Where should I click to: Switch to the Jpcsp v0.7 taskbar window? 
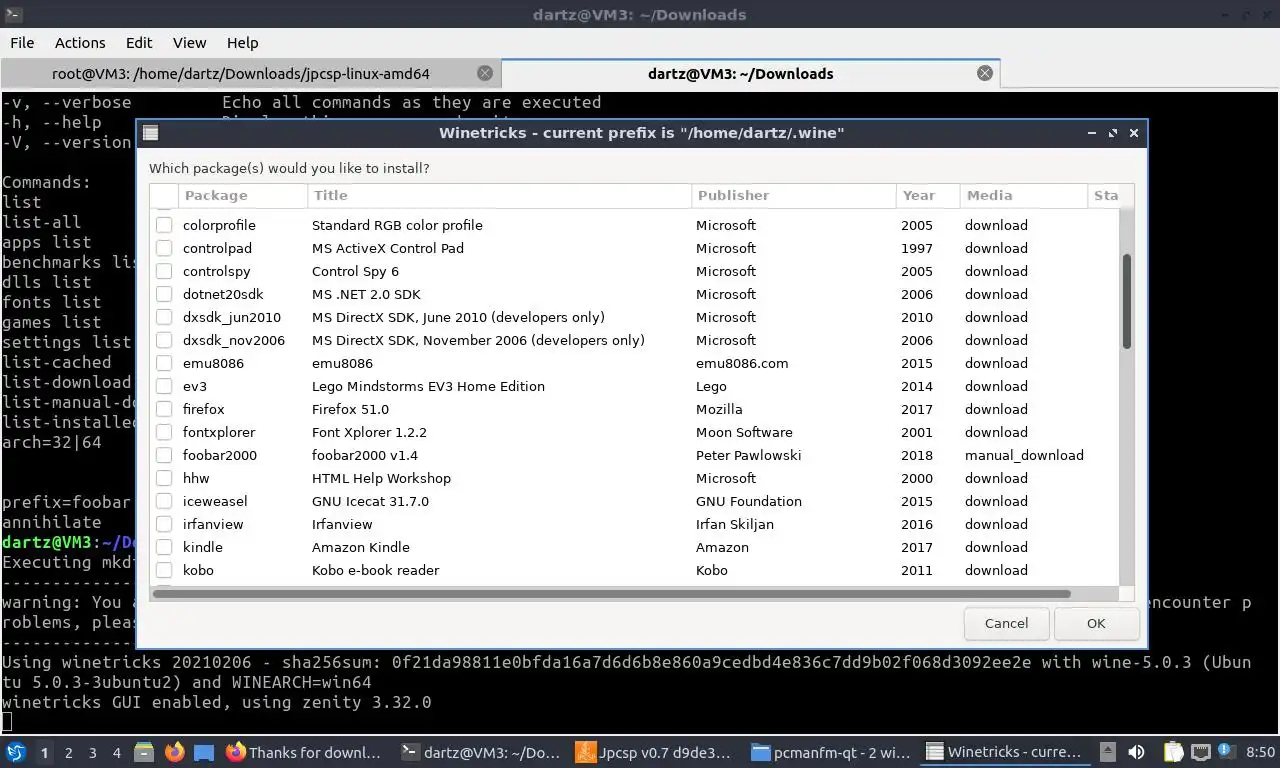[655, 752]
